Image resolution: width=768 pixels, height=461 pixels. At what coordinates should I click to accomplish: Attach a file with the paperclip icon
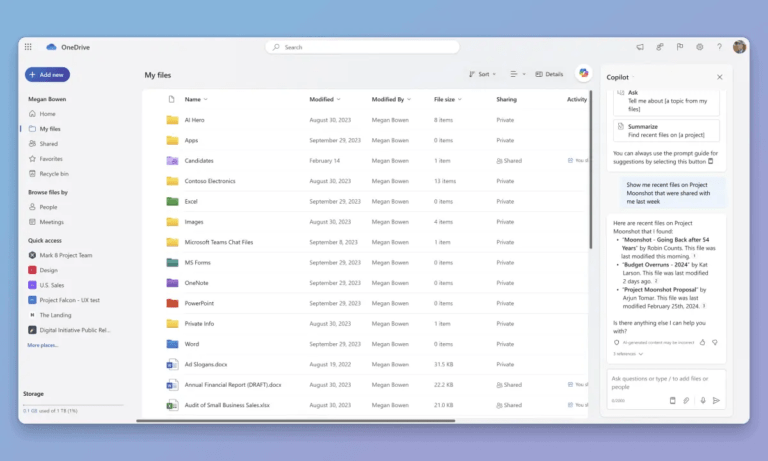coord(687,401)
